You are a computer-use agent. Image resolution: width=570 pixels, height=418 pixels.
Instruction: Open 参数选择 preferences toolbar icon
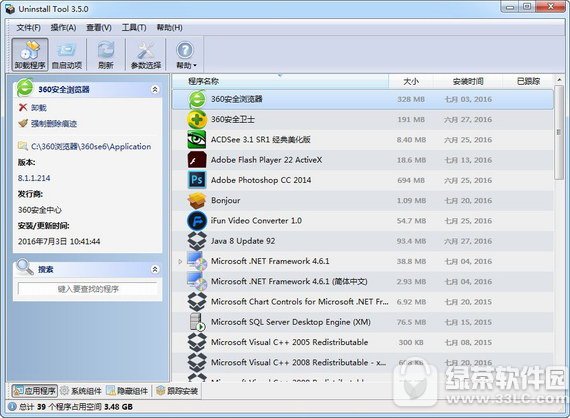click(x=146, y=55)
